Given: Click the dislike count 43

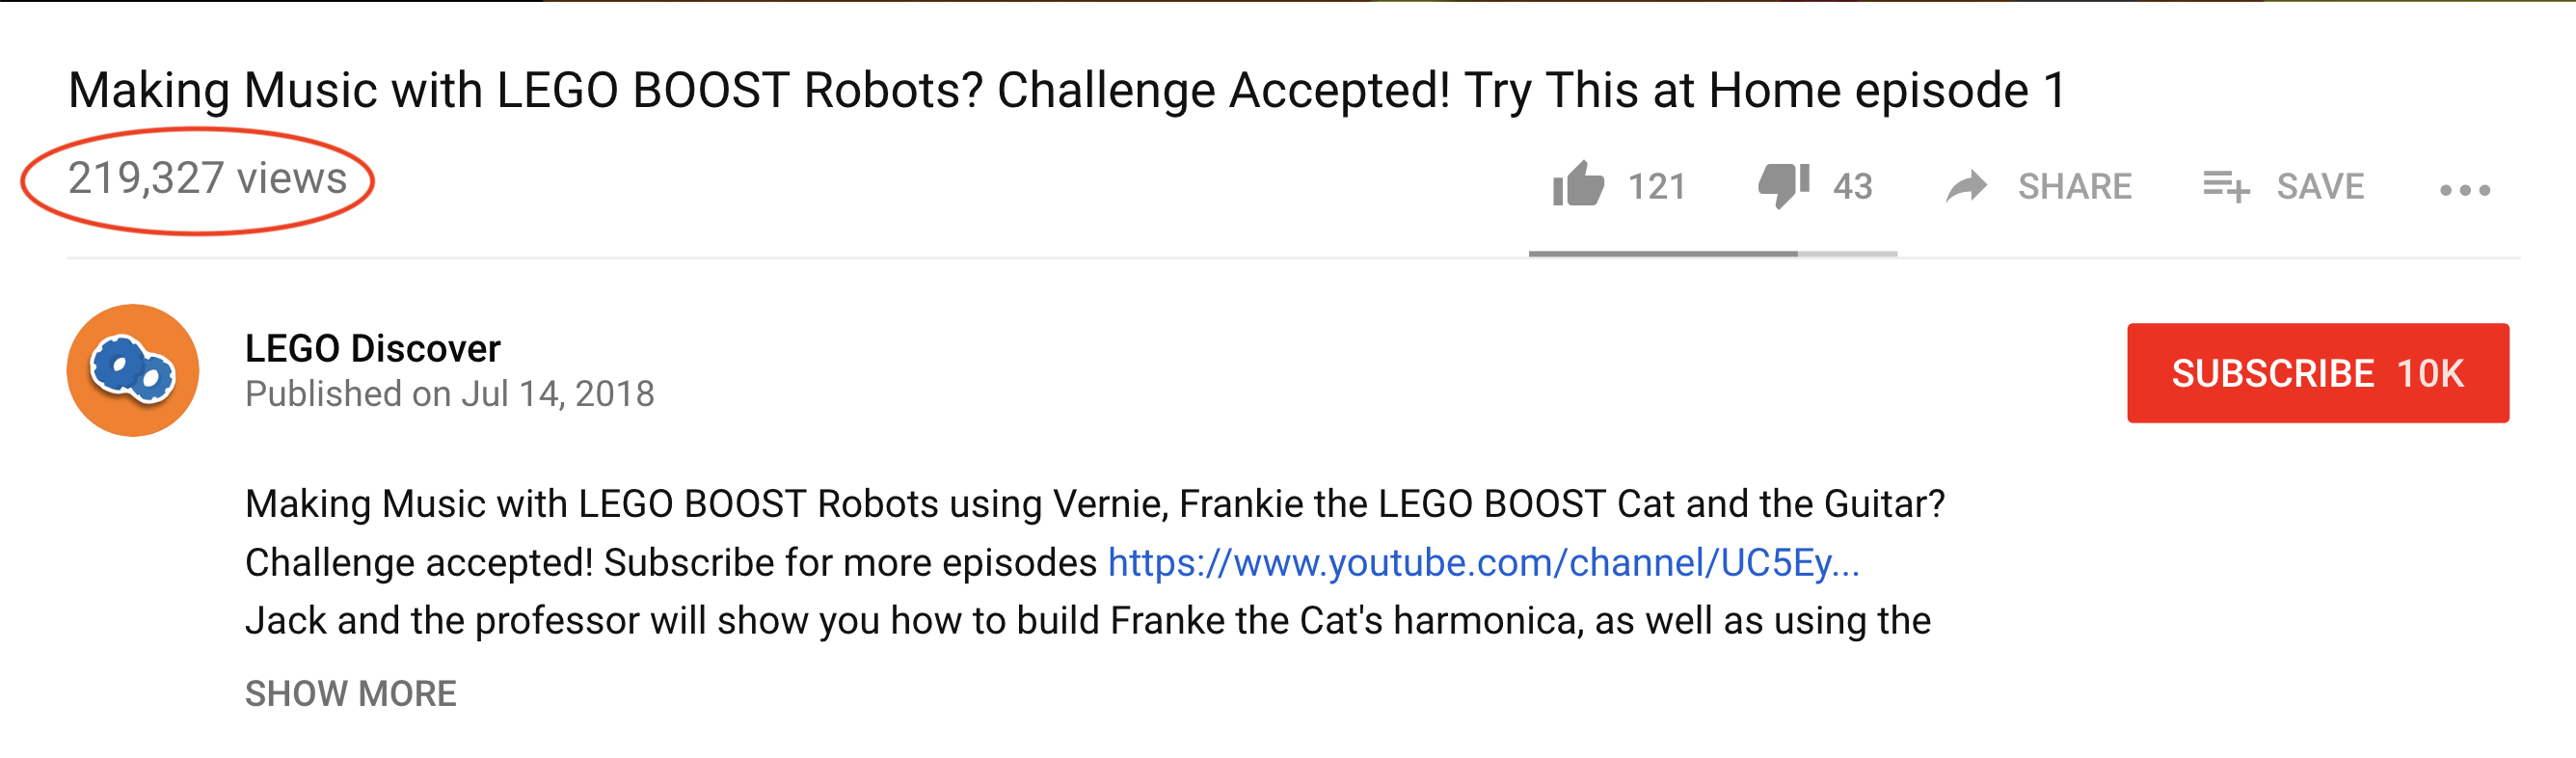Looking at the screenshot, I should click(x=1852, y=187).
